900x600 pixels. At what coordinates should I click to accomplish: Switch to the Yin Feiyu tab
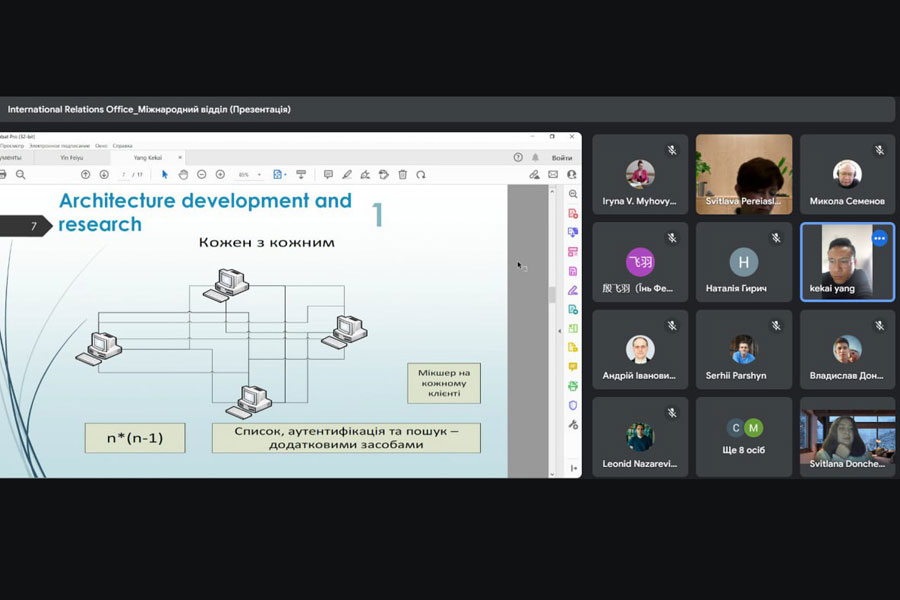[x=72, y=157]
